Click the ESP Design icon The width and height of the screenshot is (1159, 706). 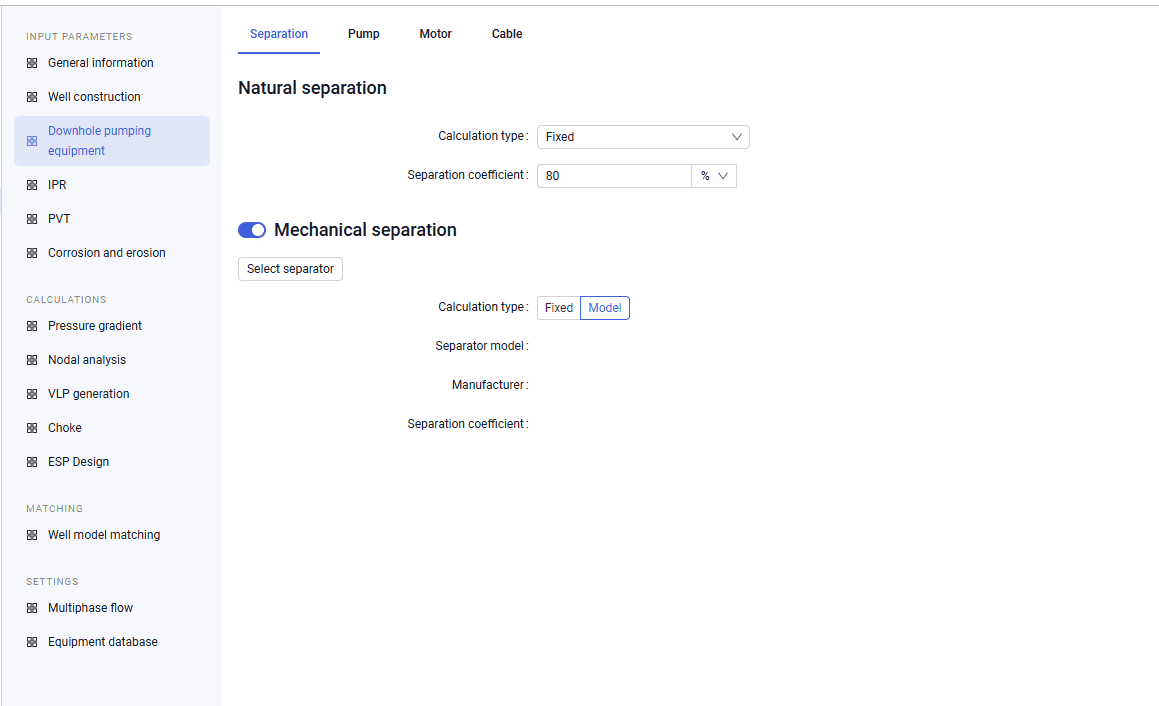tap(32, 463)
